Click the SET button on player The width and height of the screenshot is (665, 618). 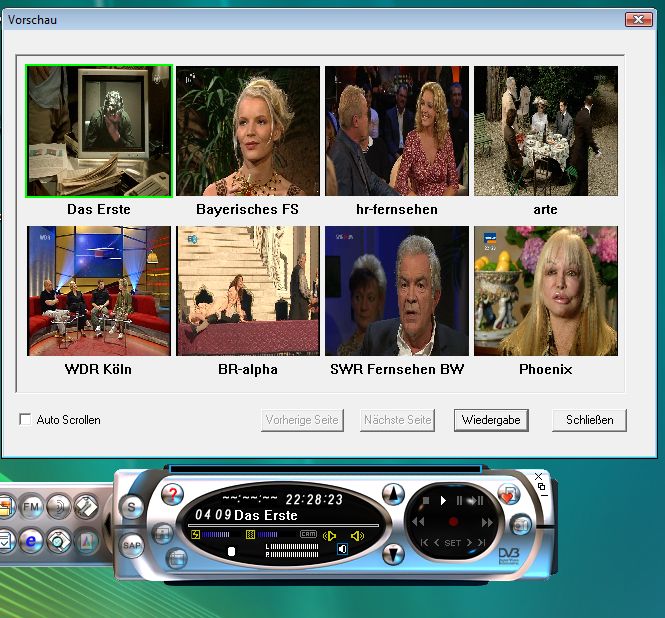(453, 542)
